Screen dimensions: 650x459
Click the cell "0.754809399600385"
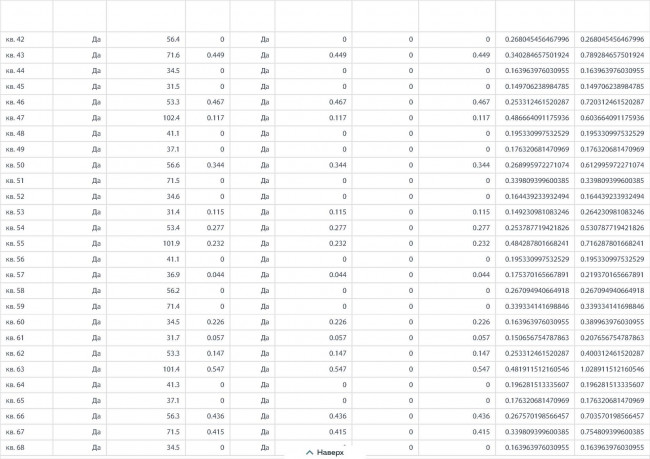click(x=612, y=432)
